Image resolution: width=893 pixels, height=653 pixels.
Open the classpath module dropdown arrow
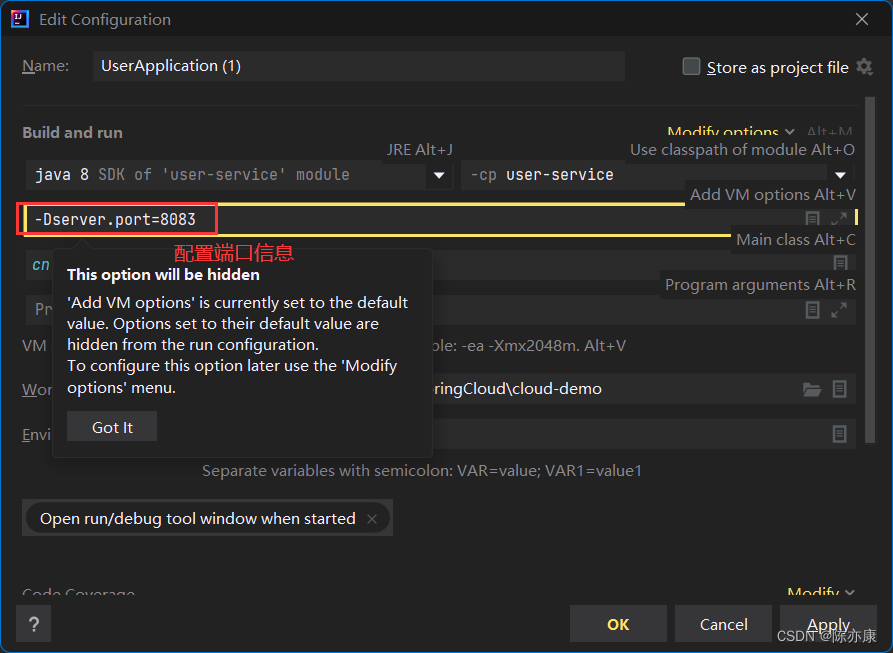[x=840, y=175]
